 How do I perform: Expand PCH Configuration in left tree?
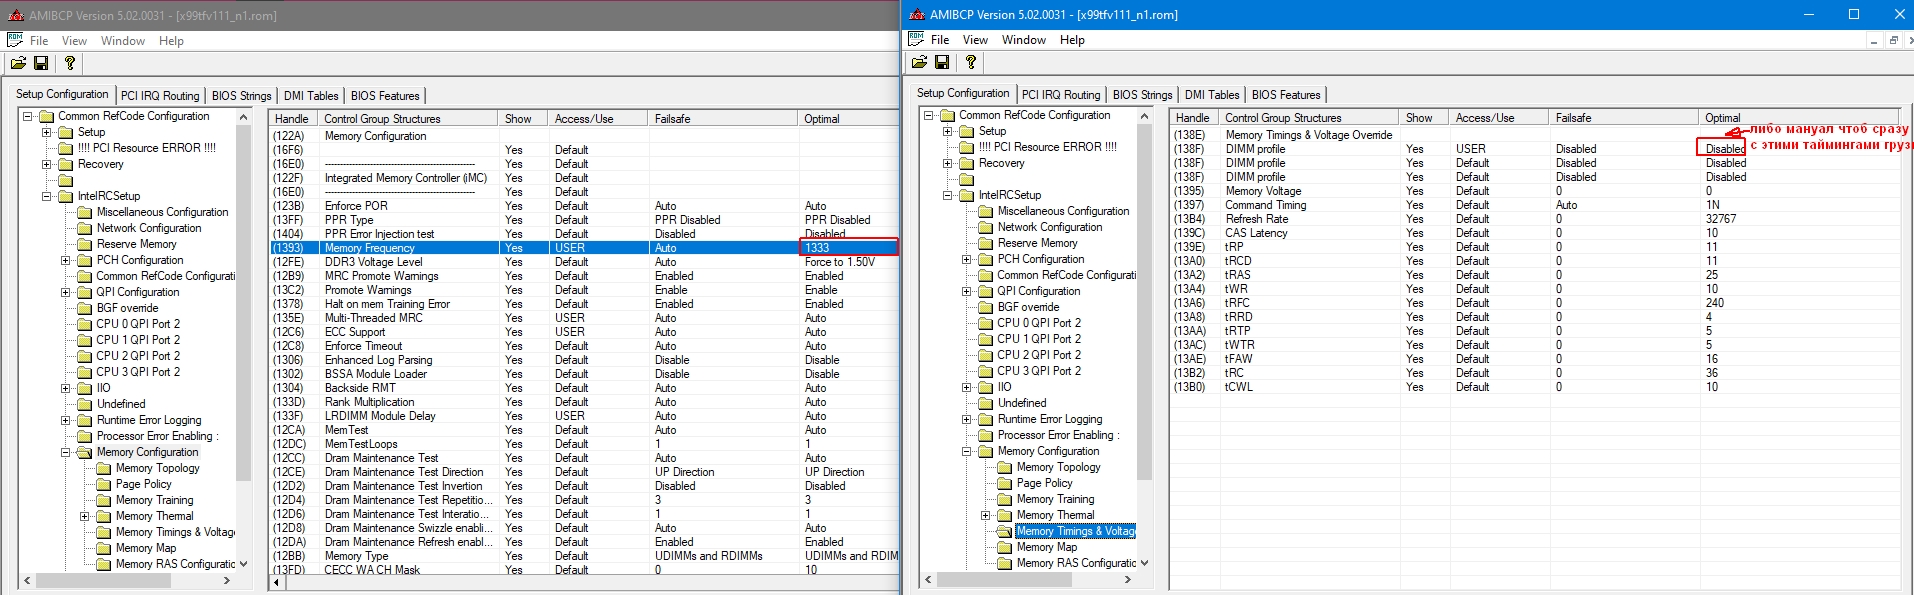point(66,260)
